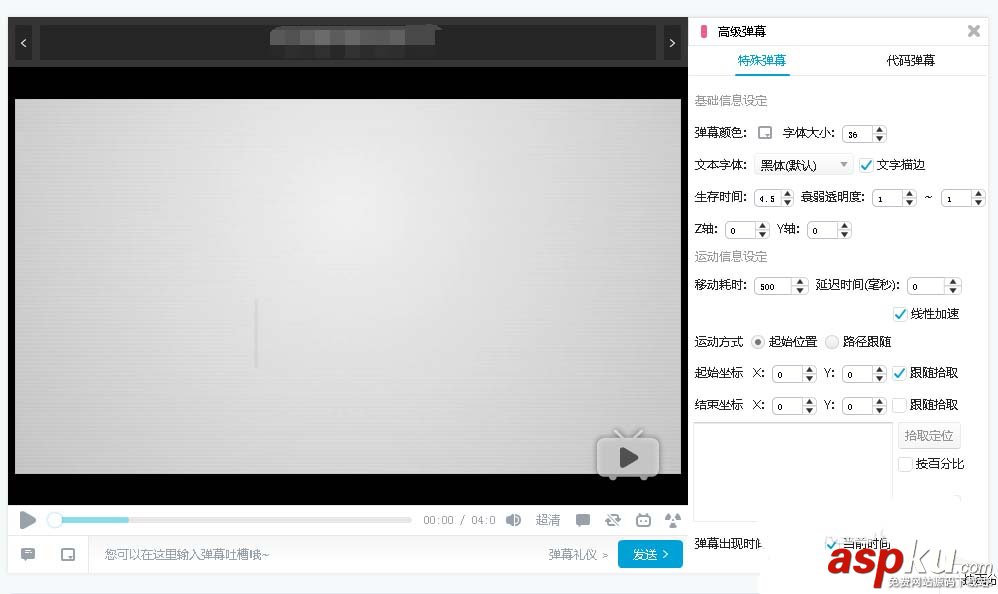Select the widescreen mode icon
998x594 pixels.
tap(66, 554)
